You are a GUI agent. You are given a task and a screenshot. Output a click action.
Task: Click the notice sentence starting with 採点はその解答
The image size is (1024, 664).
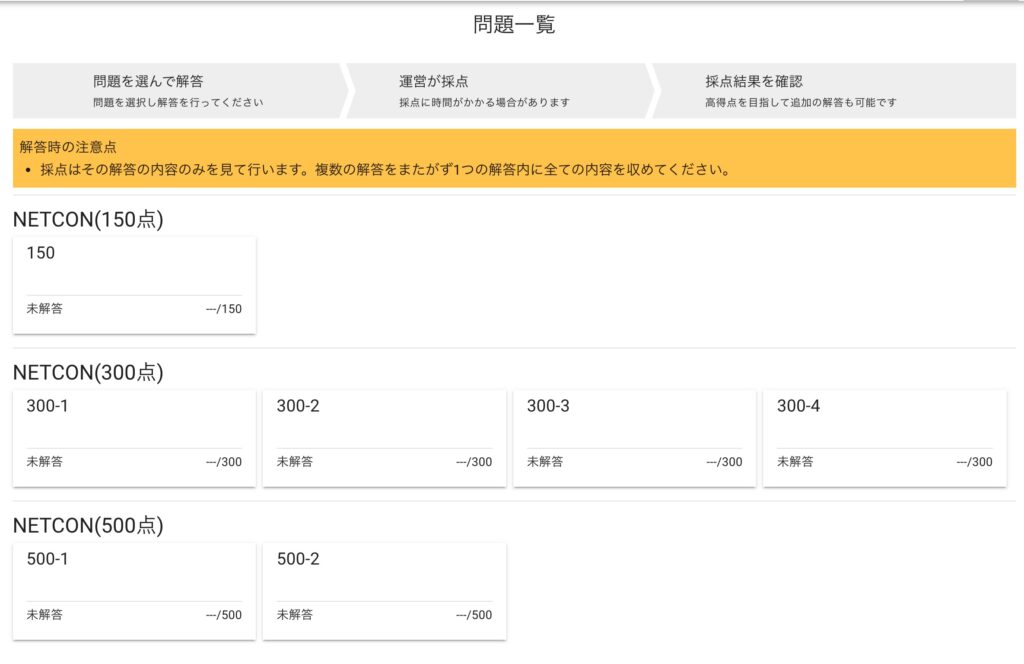385,170
